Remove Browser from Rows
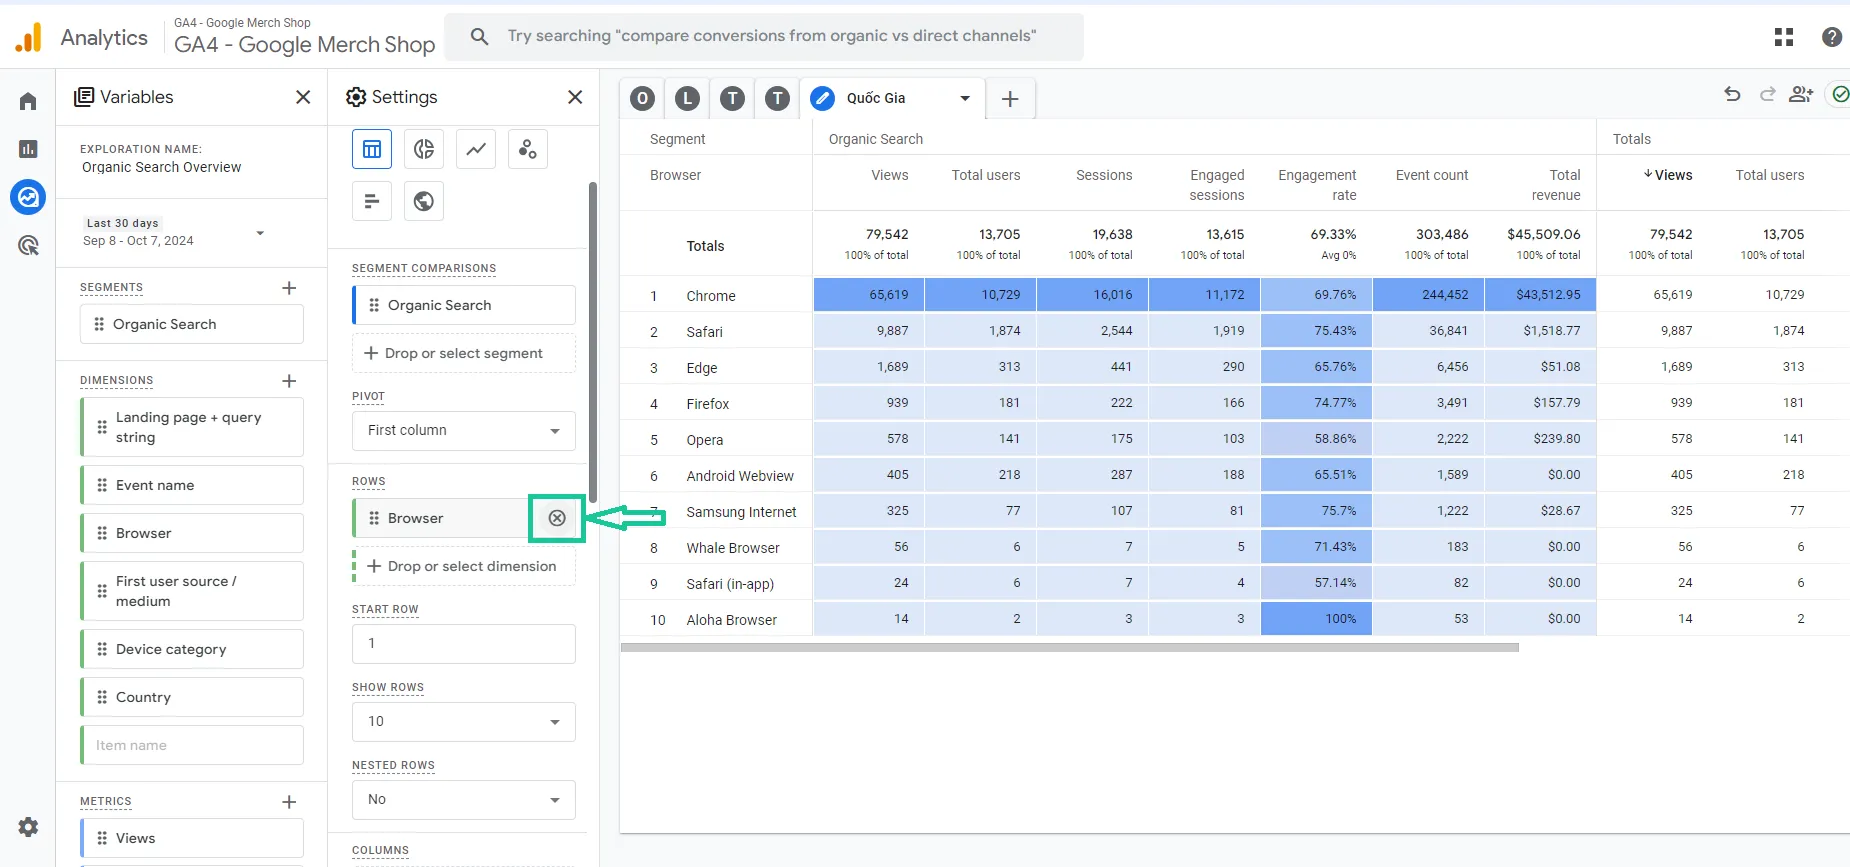1850x867 pixels. coord(557,518)
